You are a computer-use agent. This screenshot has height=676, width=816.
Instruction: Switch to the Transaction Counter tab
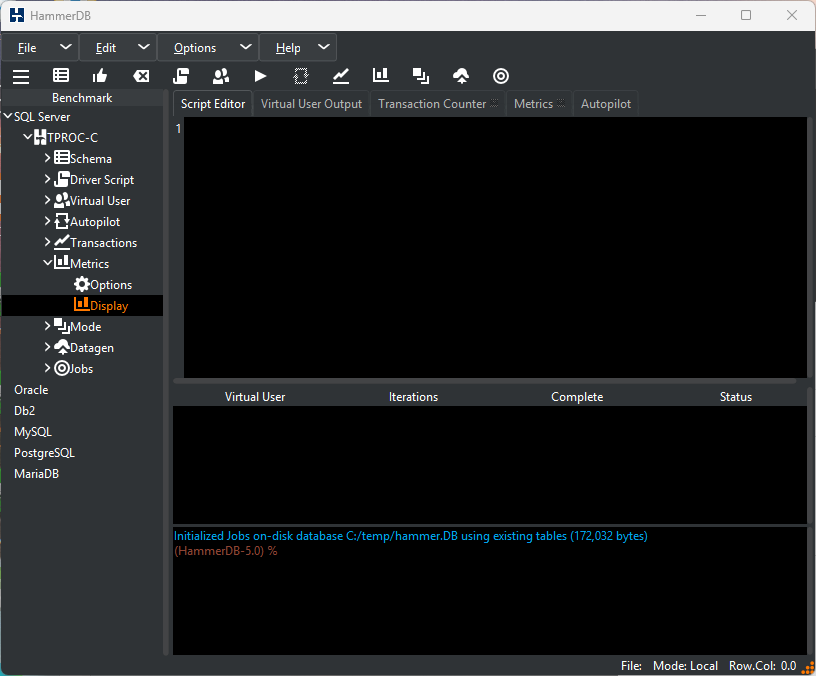(x=438, y=104)
